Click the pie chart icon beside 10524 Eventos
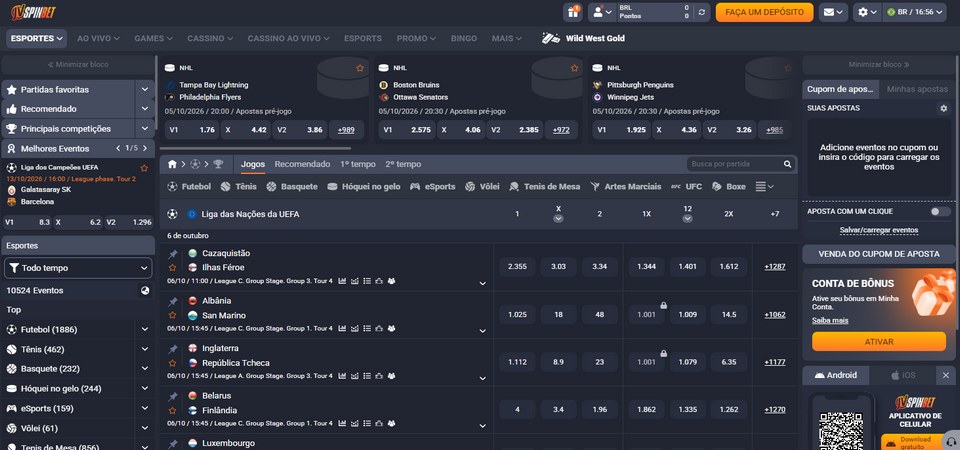Screen dimensions: 960x450 [x=144, y=291]
